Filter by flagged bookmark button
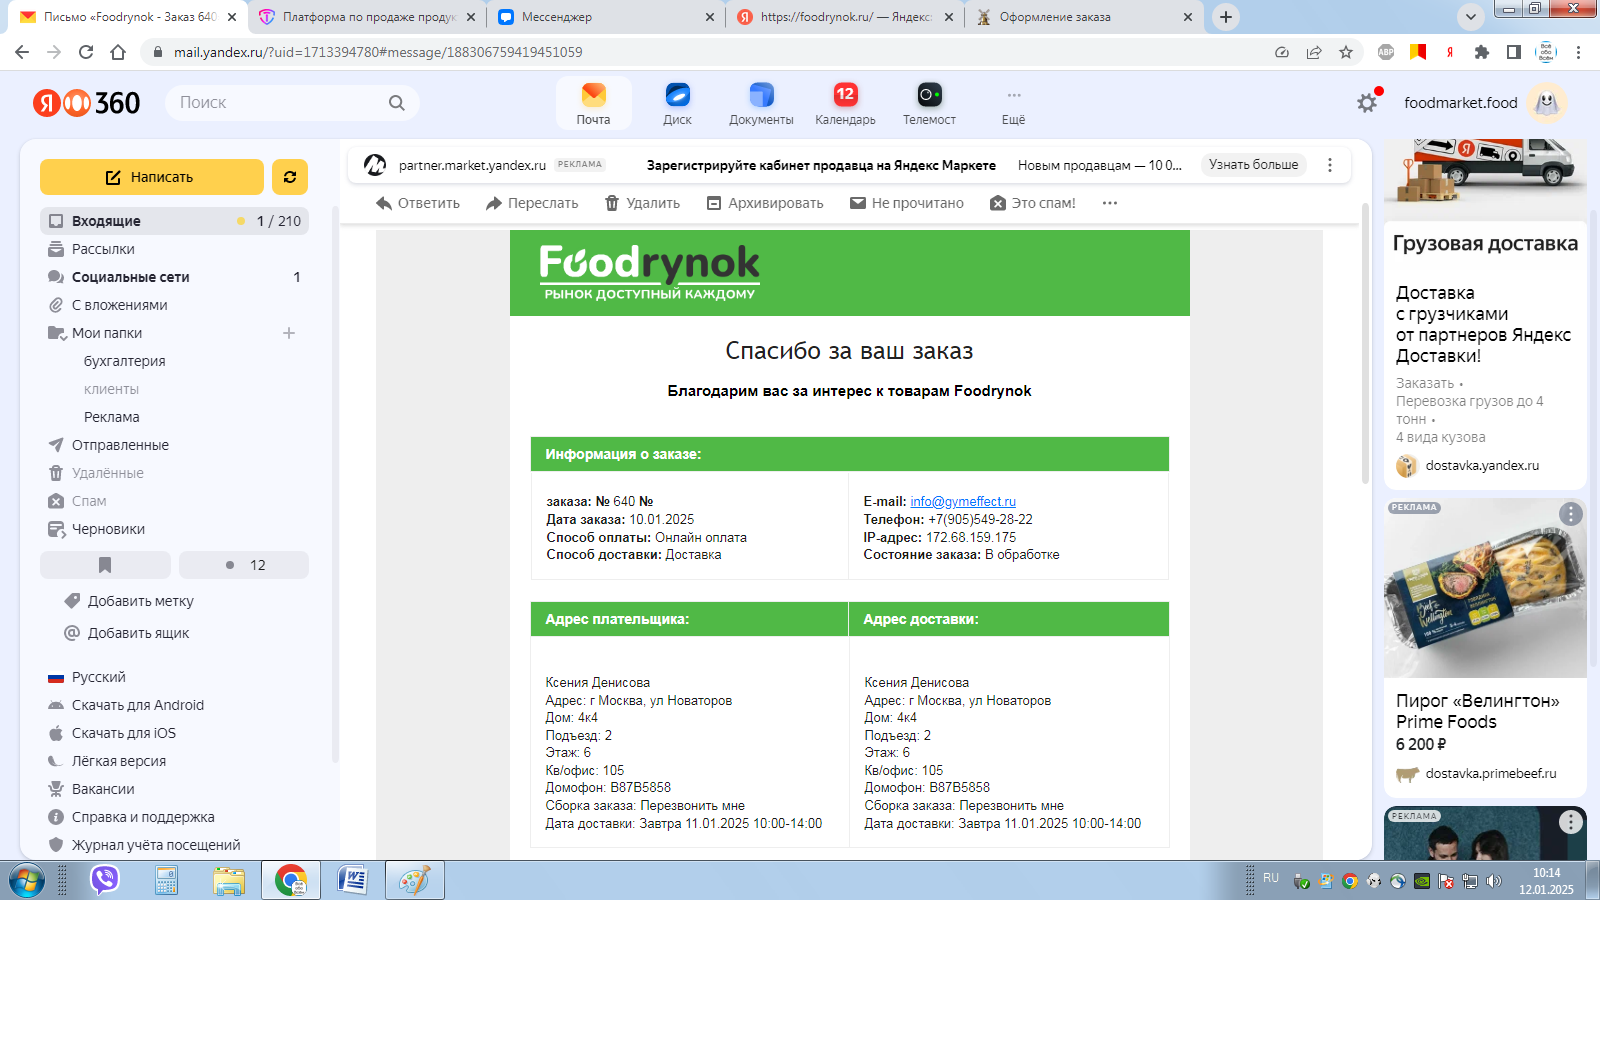 [x=105, y=565]
